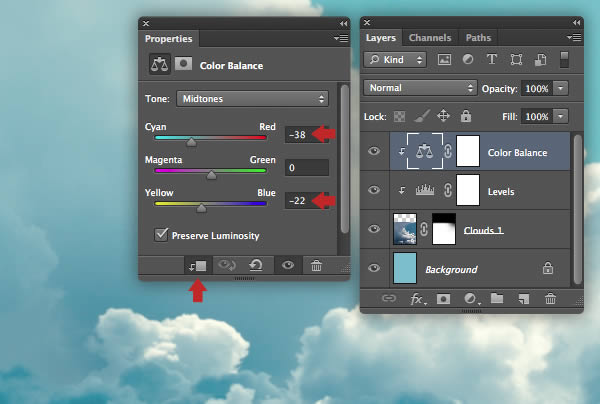The height and width of the screenshot is (404, 600).
Task: Hide the Clouds 1 layer
Action: 374,229
